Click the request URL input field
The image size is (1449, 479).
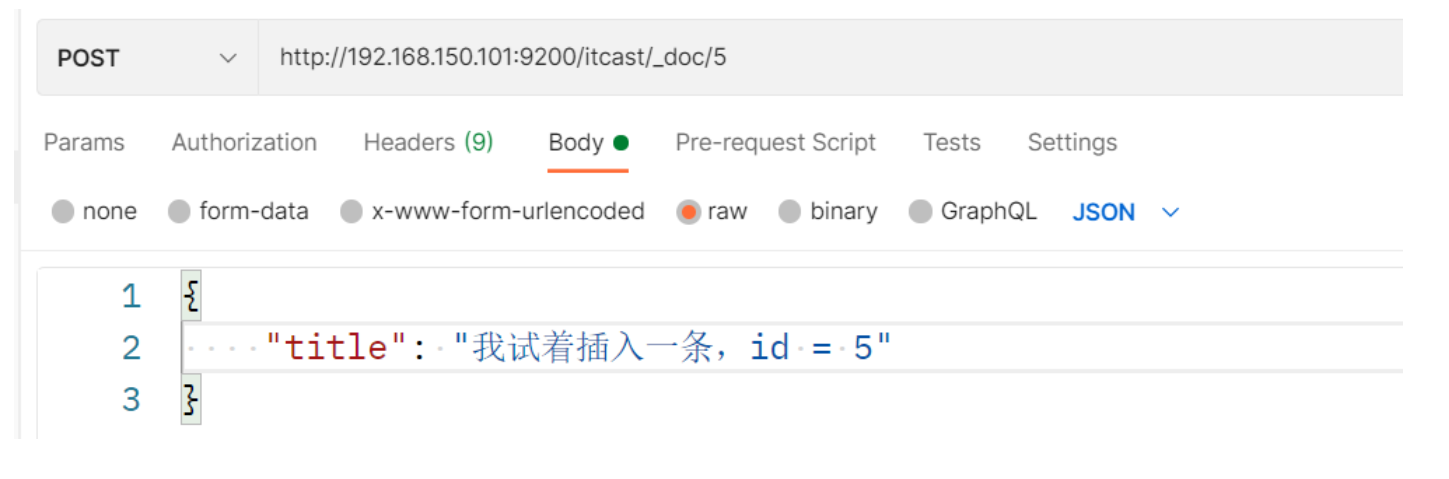tap(800, 58)
